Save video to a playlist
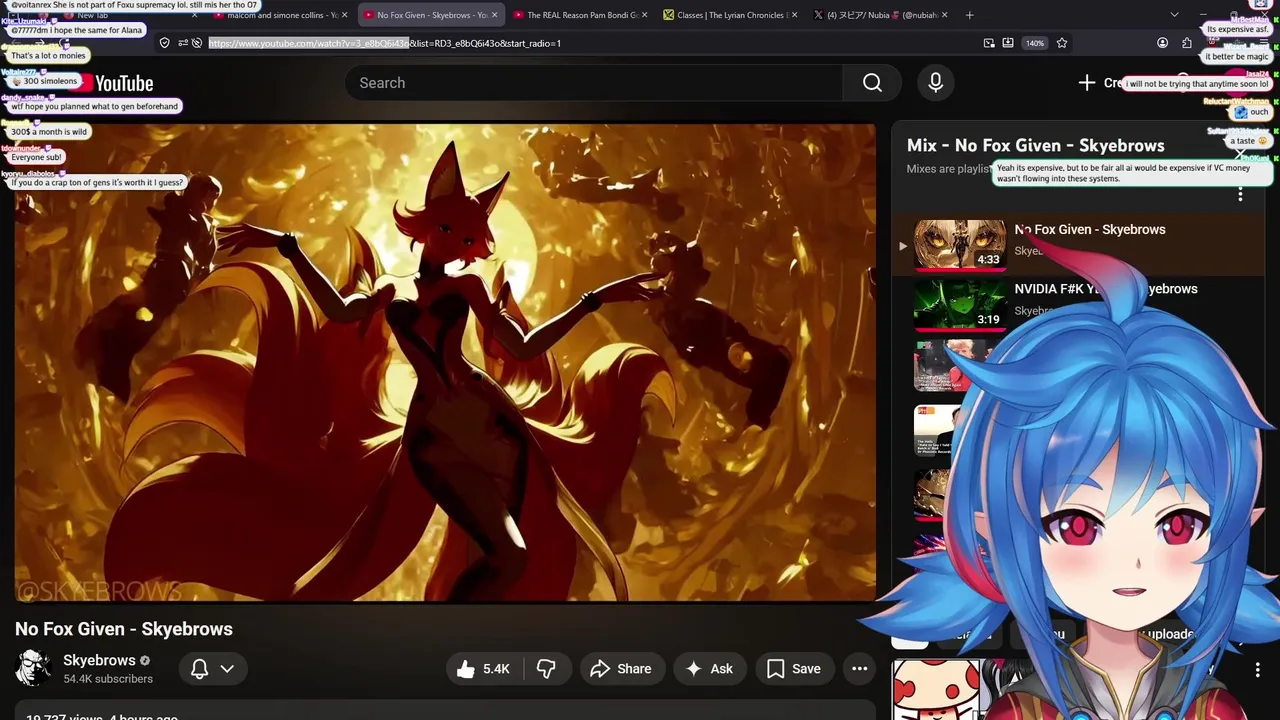This screenshot has width=1280, height=720. (794, 669)
